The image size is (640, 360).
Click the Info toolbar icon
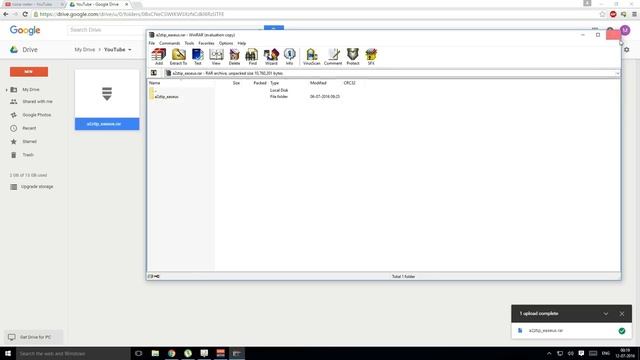coord(289,56)
